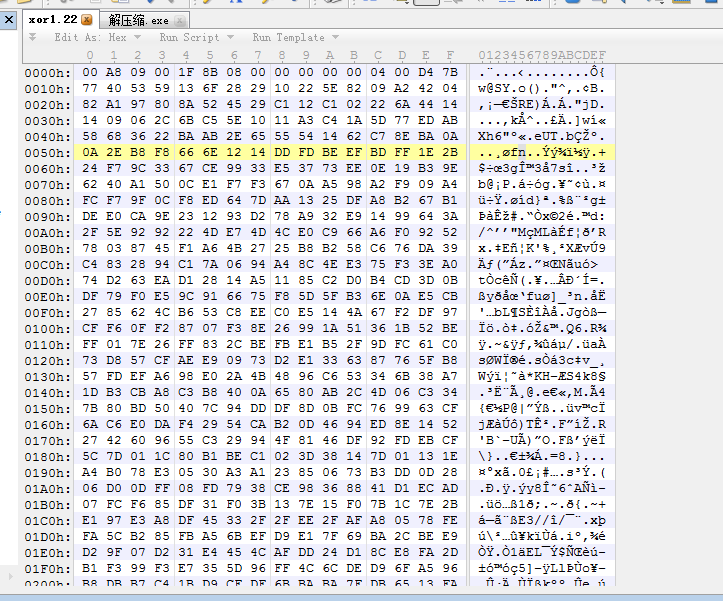Click byte 4A in row 00F0h

[354, 312]
